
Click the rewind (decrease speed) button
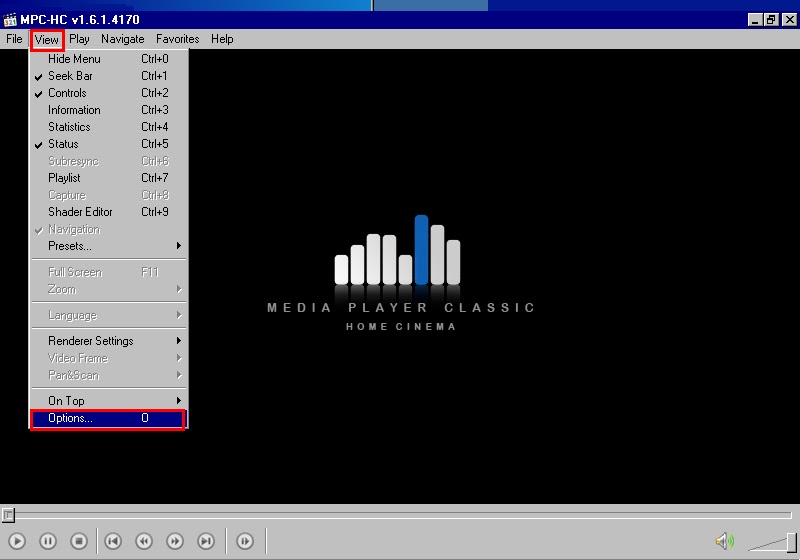tap(144, 541)
